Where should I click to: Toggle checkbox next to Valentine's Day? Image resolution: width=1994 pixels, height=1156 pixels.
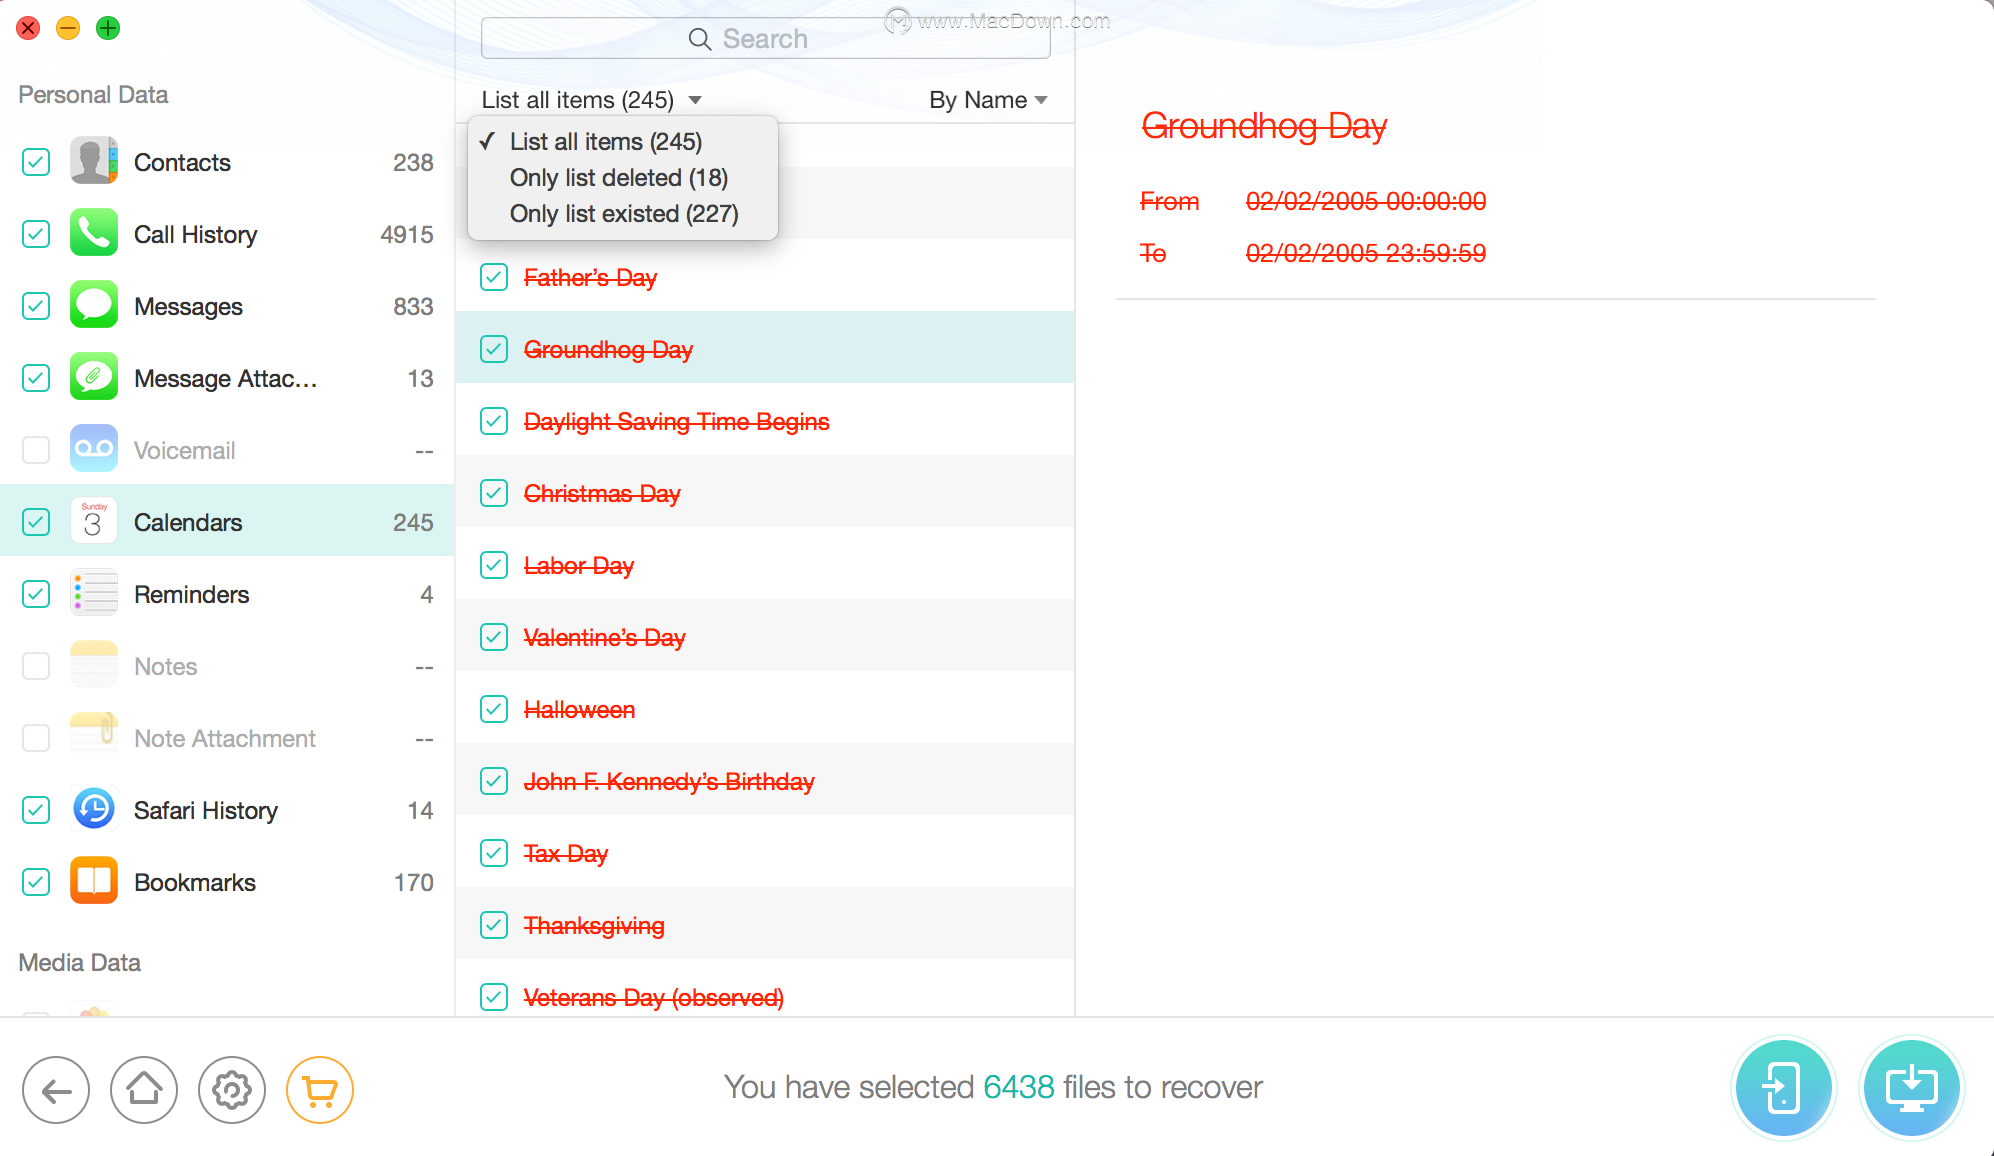coord(494,637)
